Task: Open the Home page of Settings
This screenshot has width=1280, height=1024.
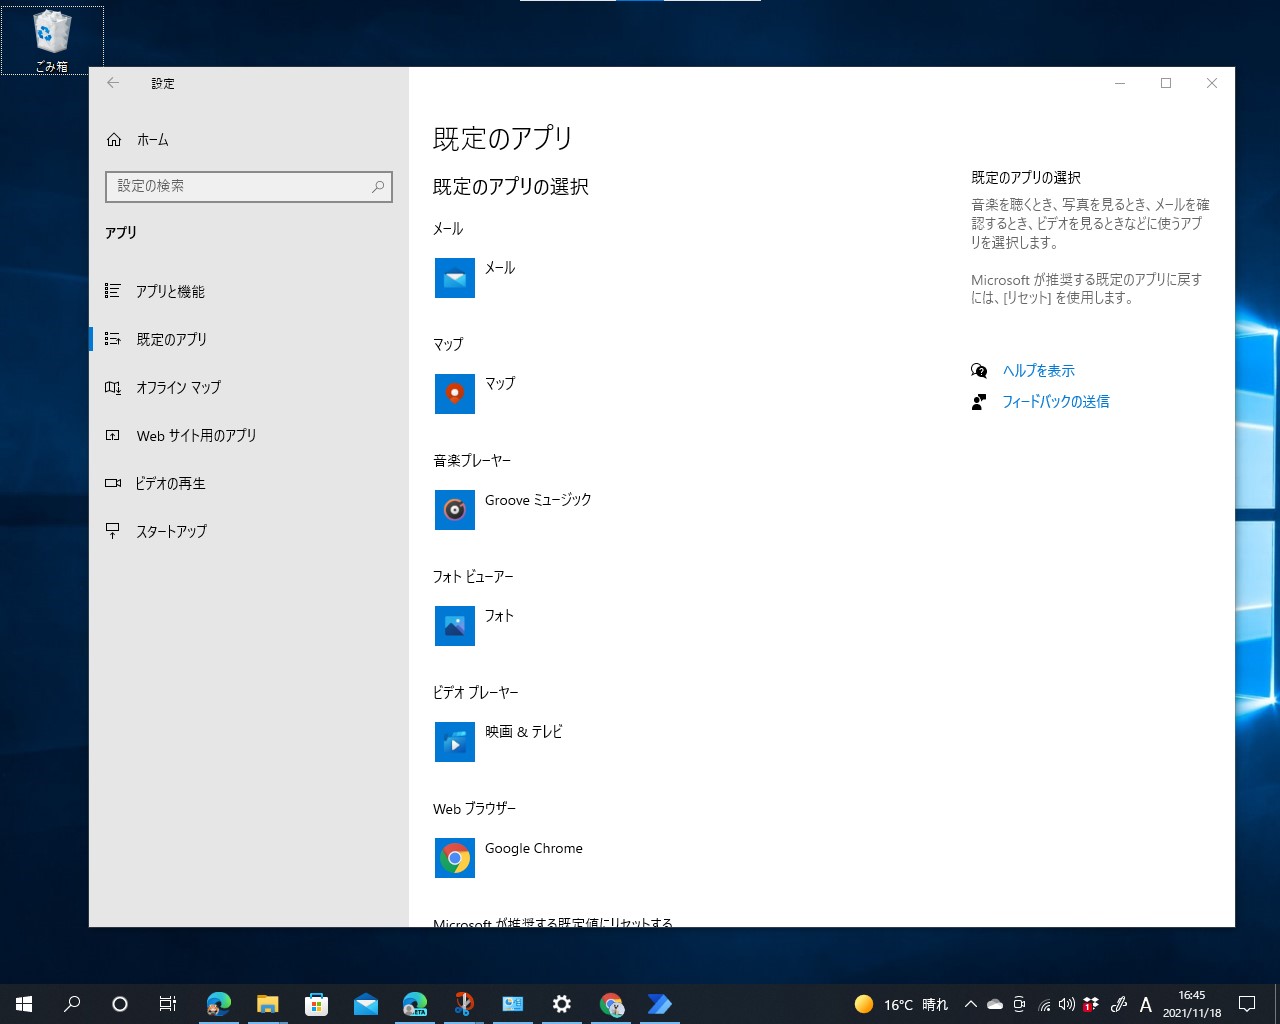Action: pos(154,140)
